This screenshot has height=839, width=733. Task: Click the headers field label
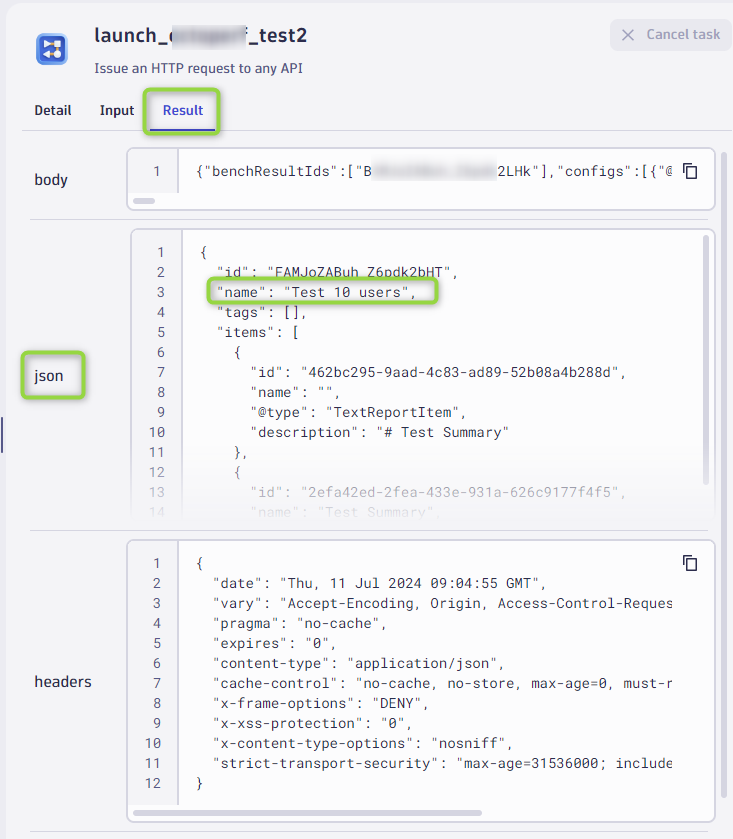coord(63,682)
